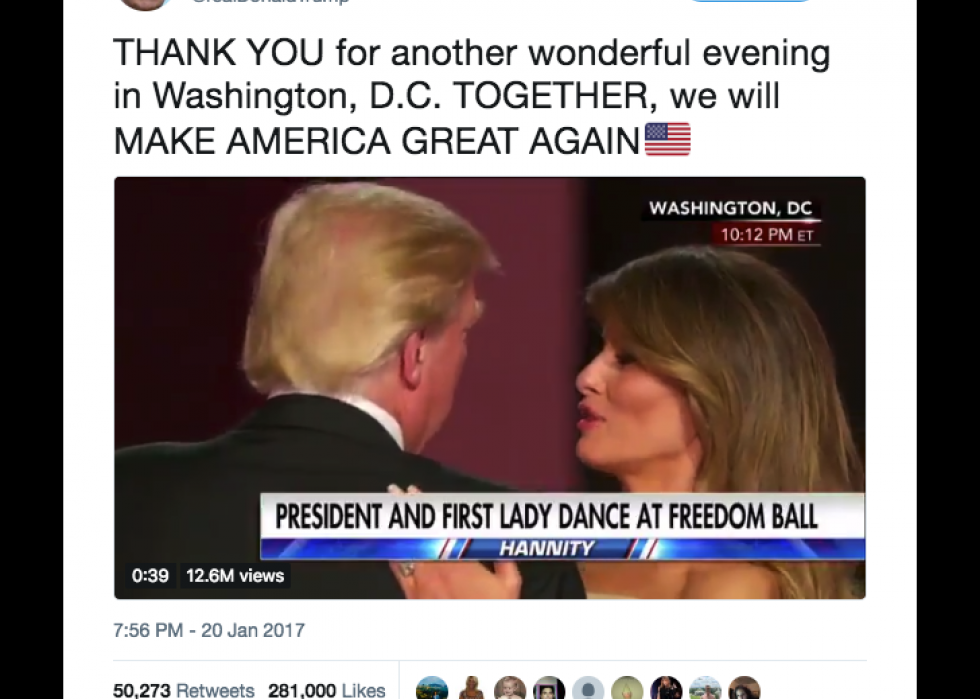Click the 12.6M views label
Image resolution: width=980 pixels, height=699 pixels.
(235, 575)
